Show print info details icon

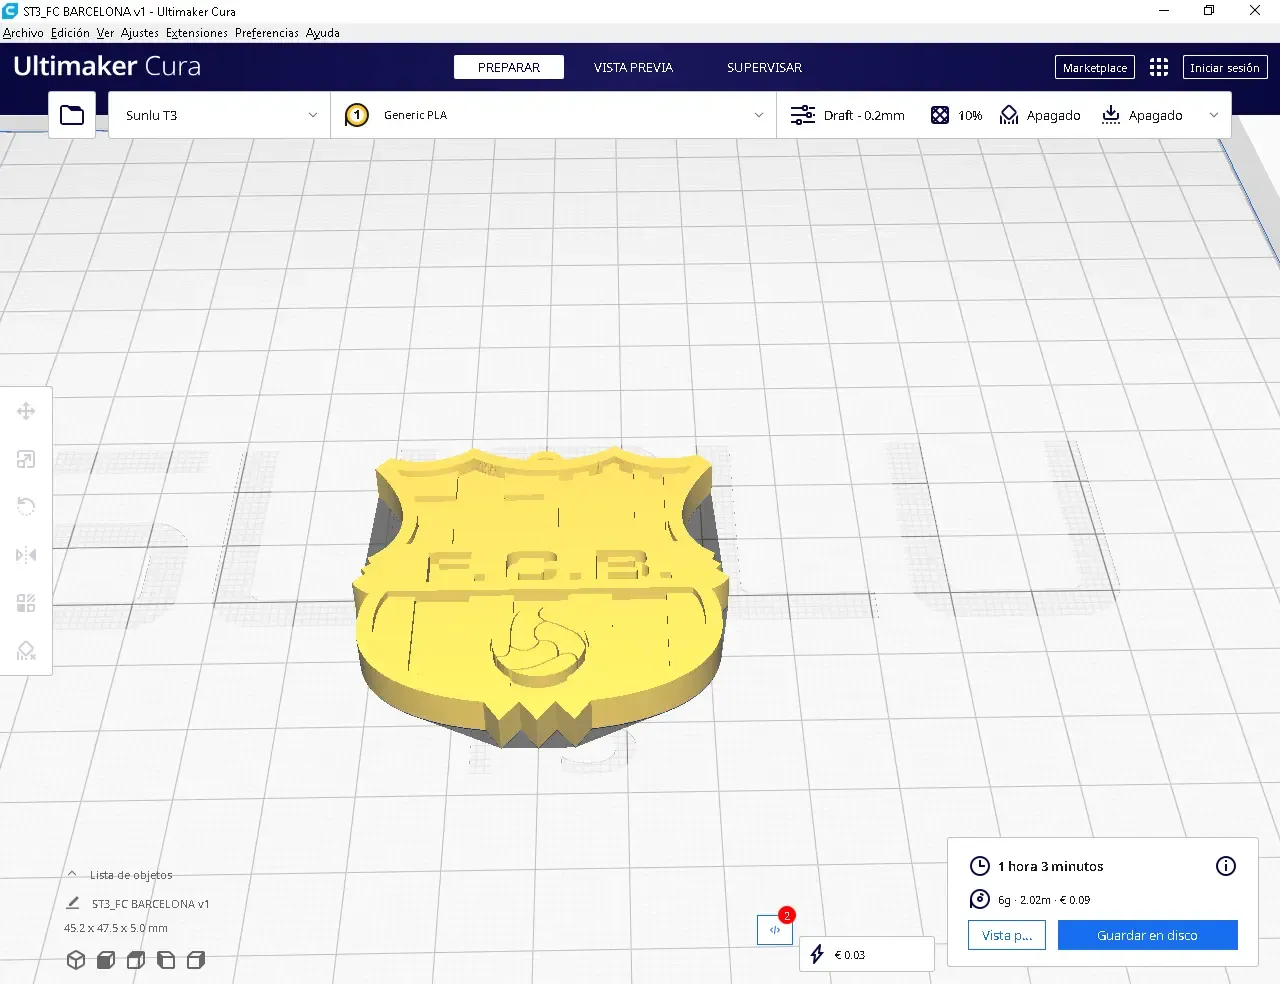pyautogui.click(x=1226, y=866)
